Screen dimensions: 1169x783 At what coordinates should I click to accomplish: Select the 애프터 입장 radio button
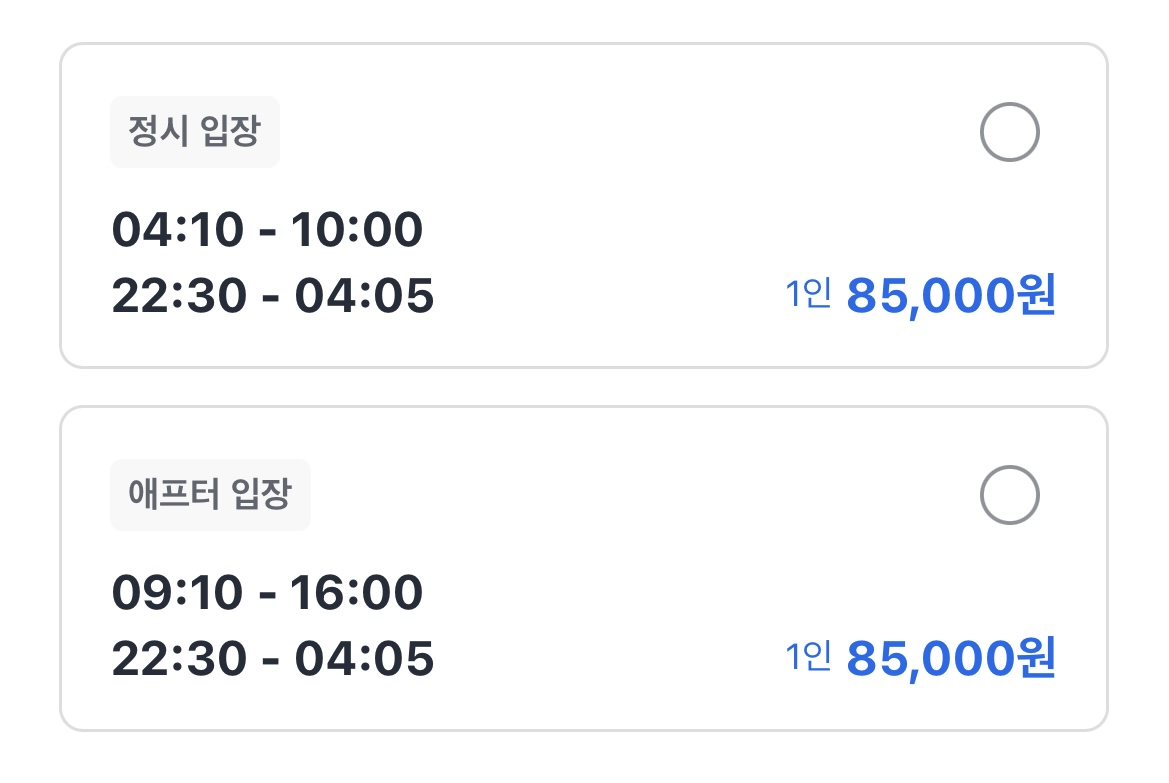click(x=1009, y=495)
